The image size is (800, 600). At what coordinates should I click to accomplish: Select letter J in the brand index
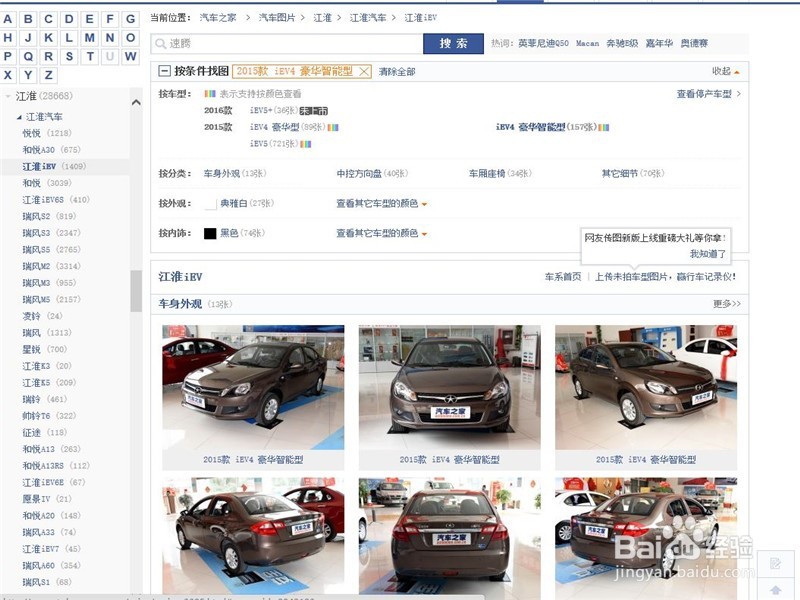pyautogui.click(x=28, y=38)
